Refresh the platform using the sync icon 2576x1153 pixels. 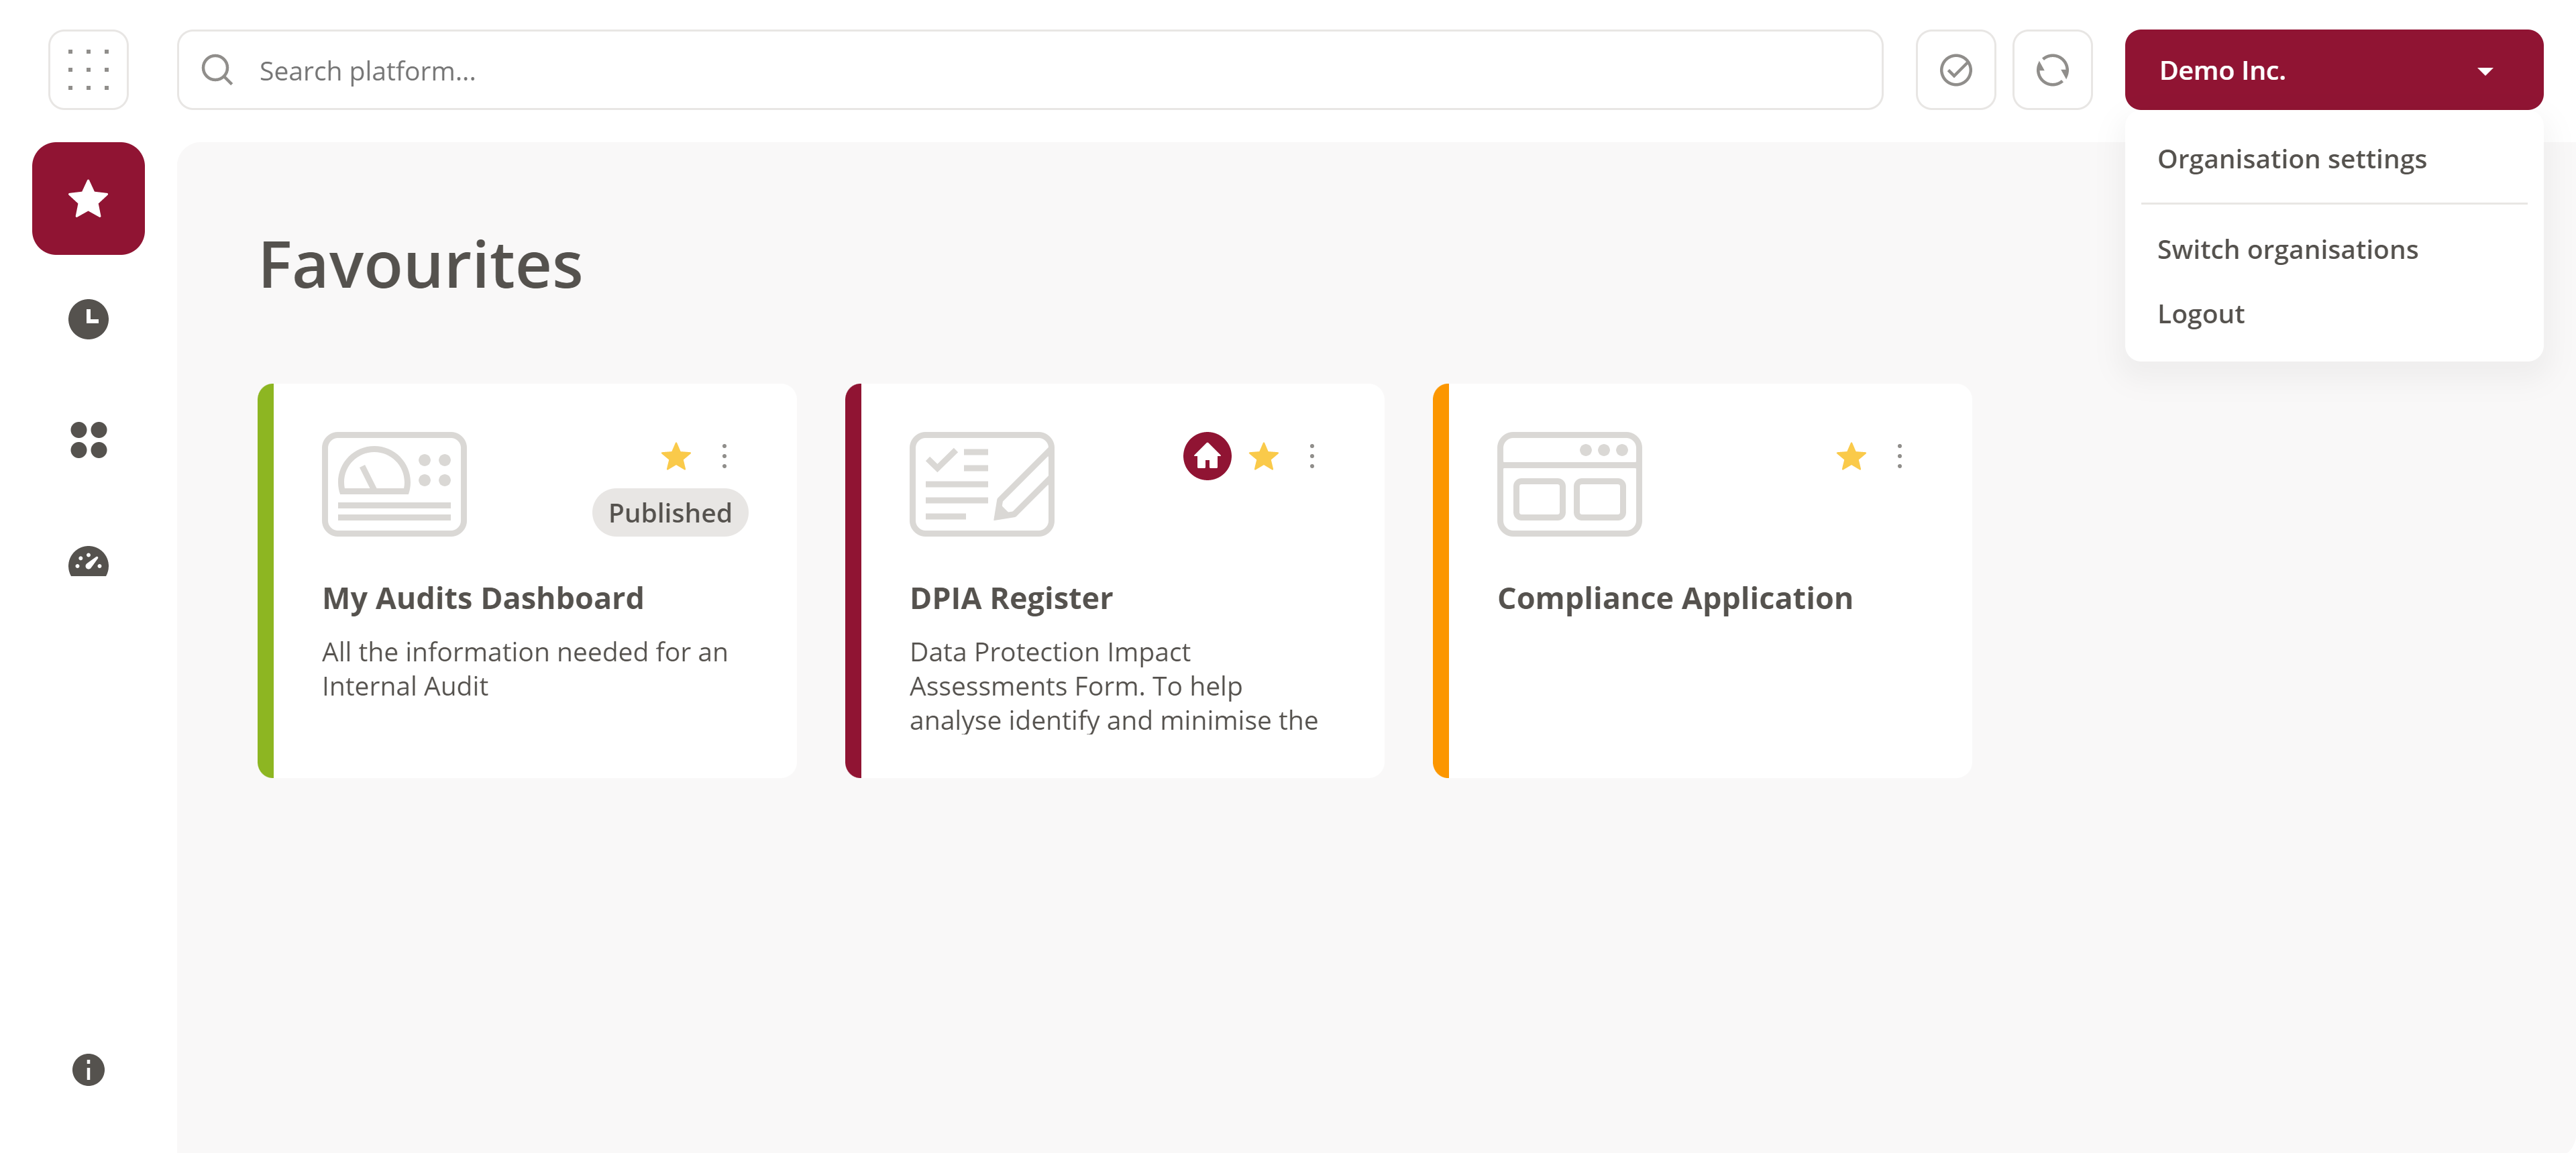[2052, 69]
